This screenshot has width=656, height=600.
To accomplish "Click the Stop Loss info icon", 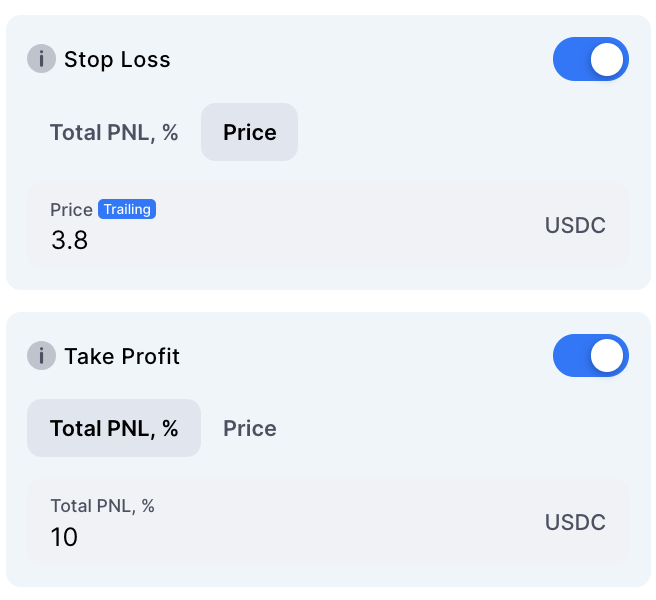I will point(41,59).
